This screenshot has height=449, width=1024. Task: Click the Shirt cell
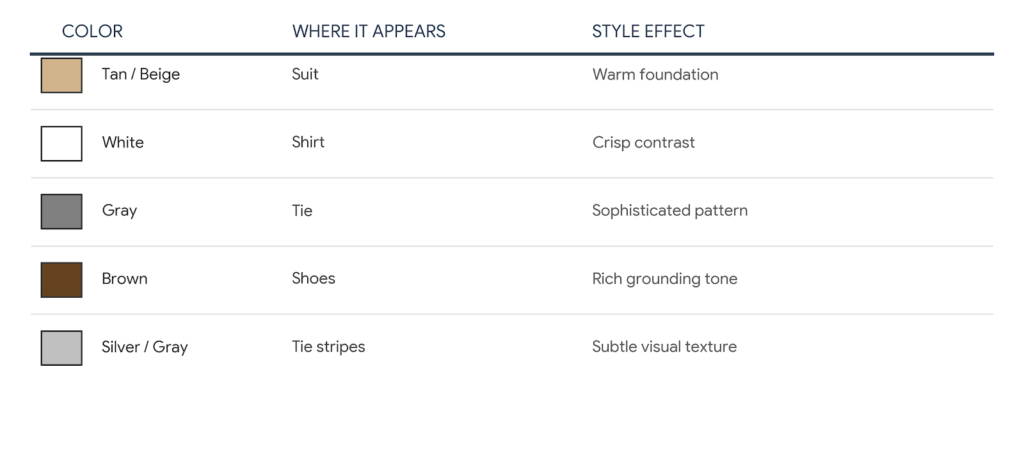click(308, 142)
